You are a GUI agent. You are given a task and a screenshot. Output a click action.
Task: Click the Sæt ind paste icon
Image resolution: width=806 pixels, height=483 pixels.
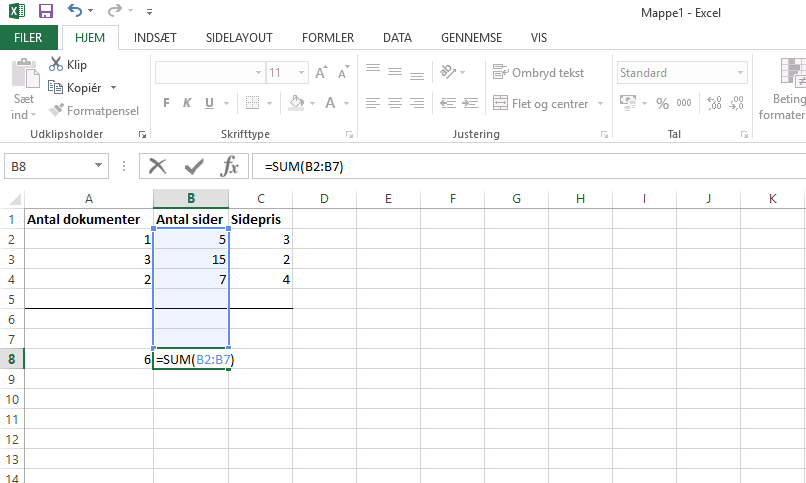tap(25, 73)
